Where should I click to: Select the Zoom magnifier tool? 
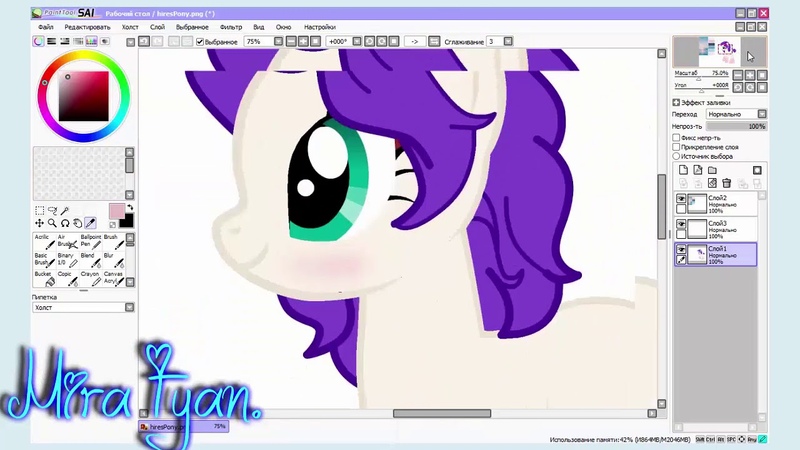click(x=52, y=223)
